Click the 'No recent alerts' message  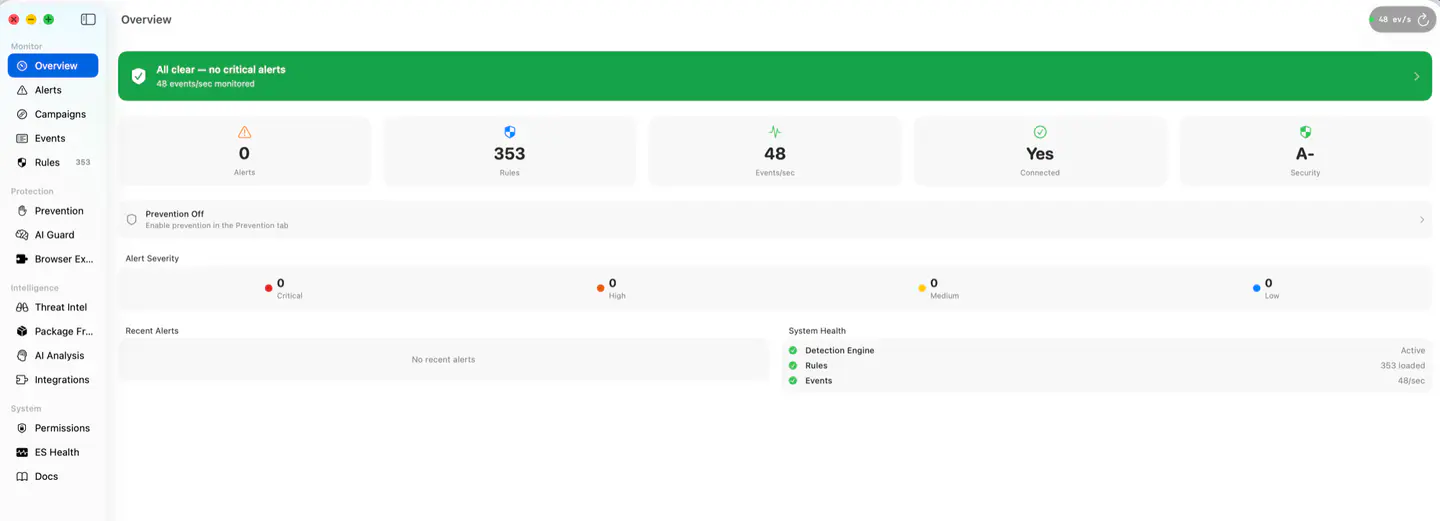(443, 359)
